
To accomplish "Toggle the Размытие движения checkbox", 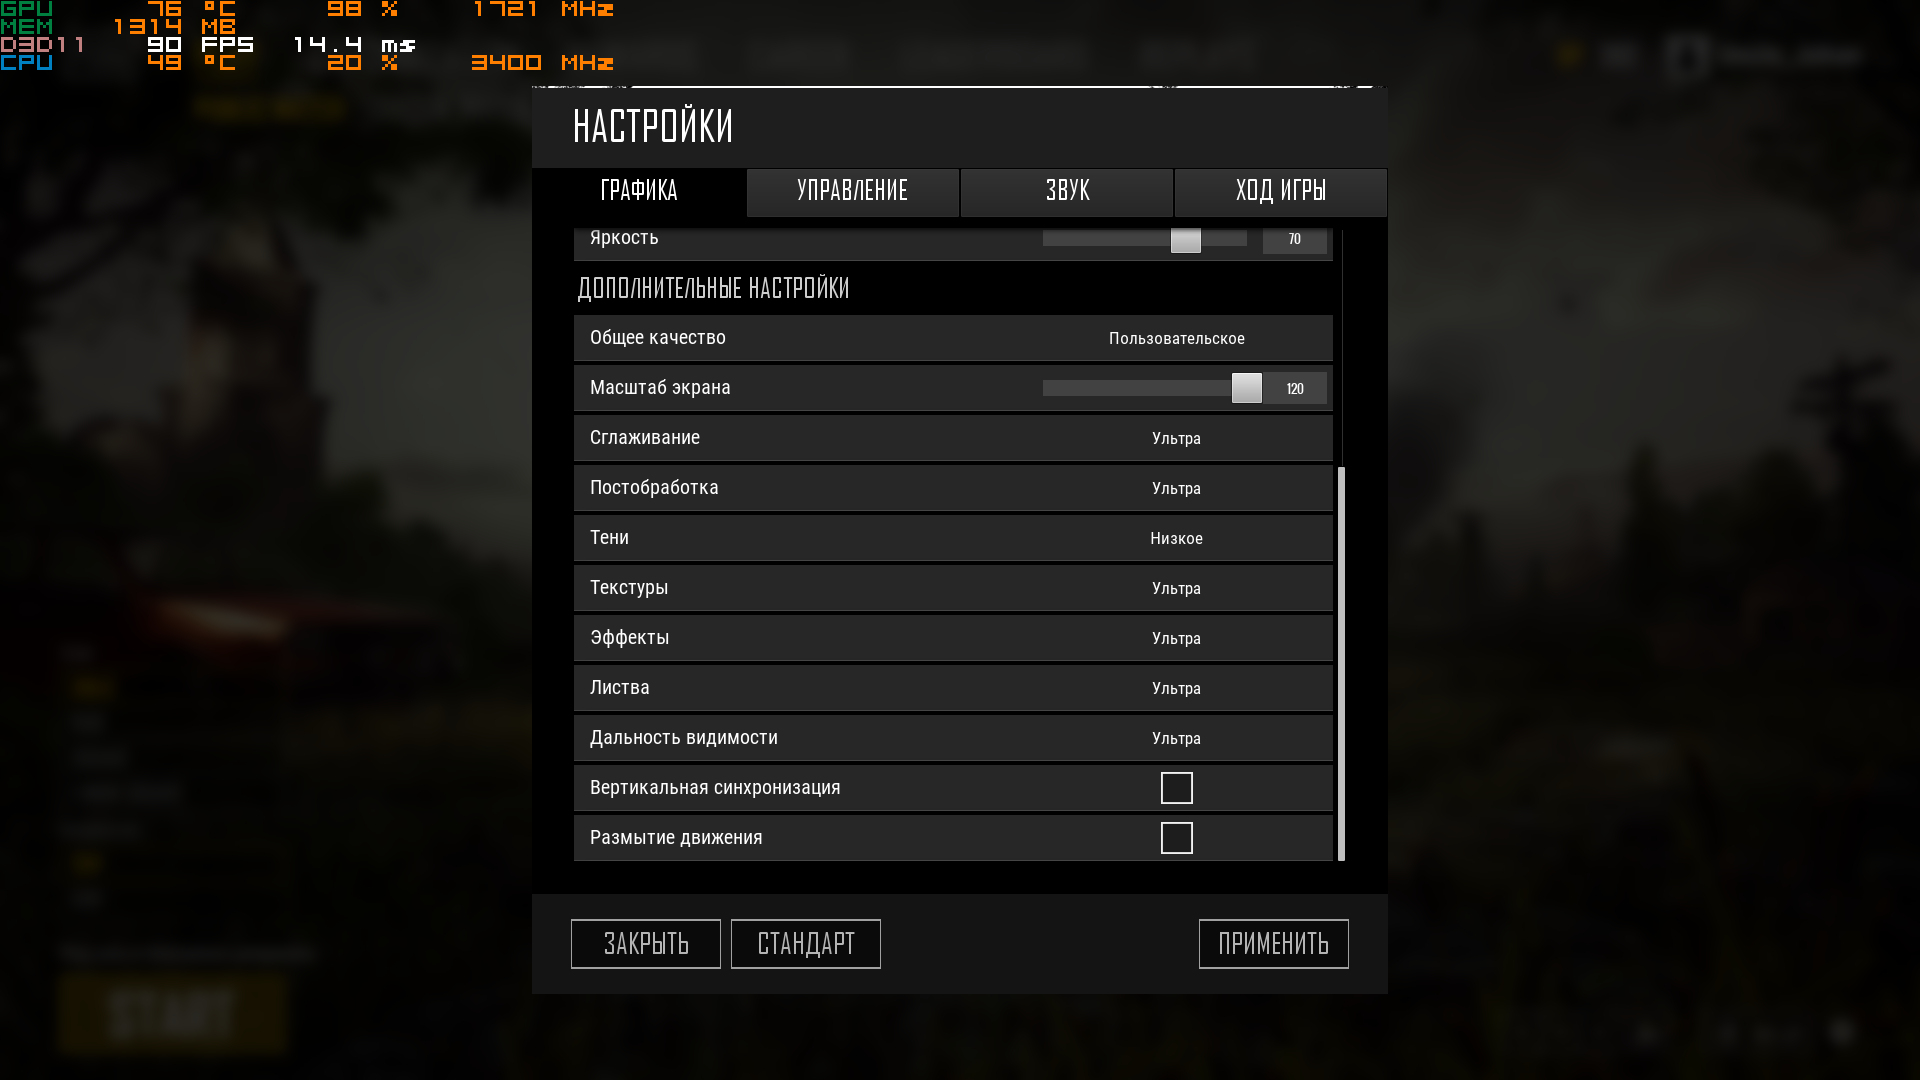I will [x=1177, y=838].
